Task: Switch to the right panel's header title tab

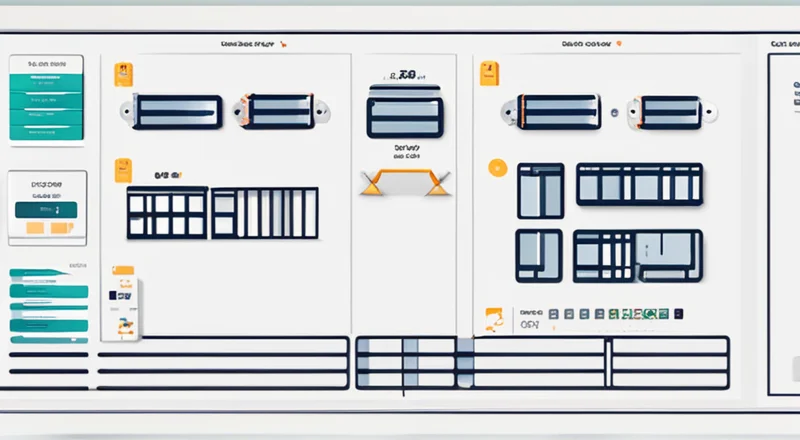Action: point(587,44)
